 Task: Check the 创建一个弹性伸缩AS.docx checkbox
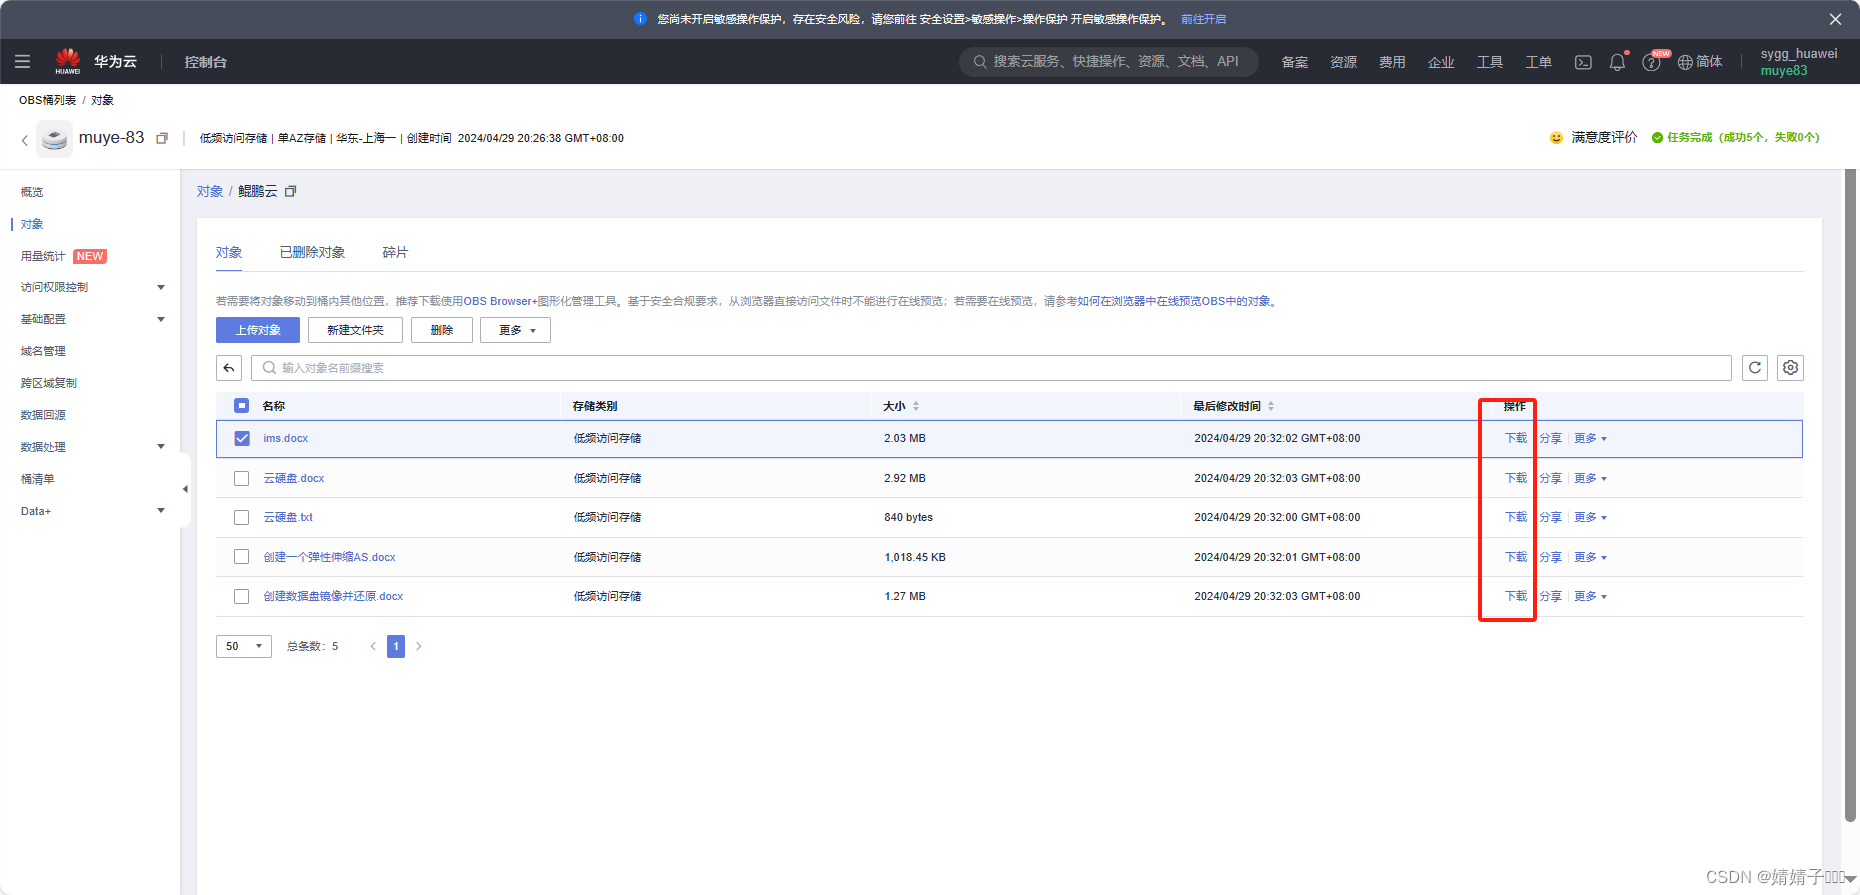[241, 557]
